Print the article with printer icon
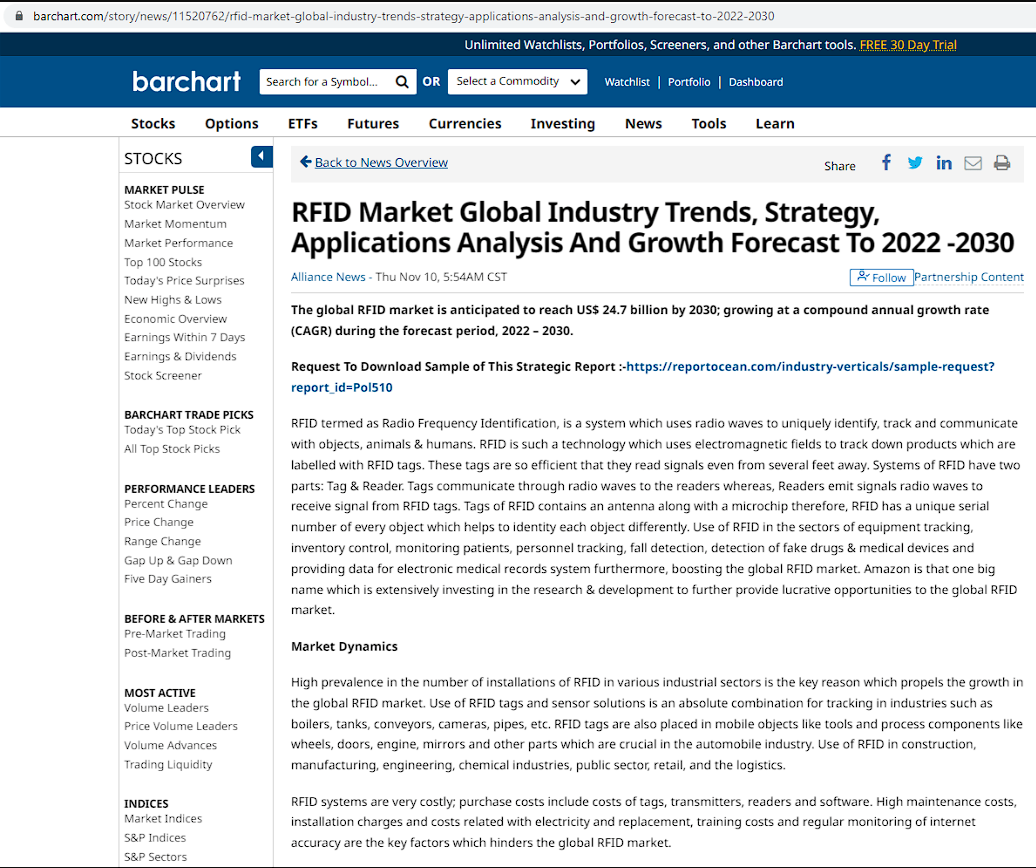This screenshot has width=1036, height=868. 1002,164
